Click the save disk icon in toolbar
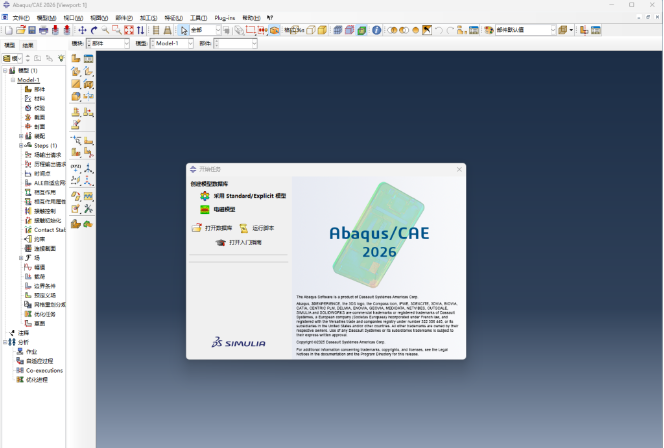Viewport: 664px width, 448px height. tap(31, 30)
